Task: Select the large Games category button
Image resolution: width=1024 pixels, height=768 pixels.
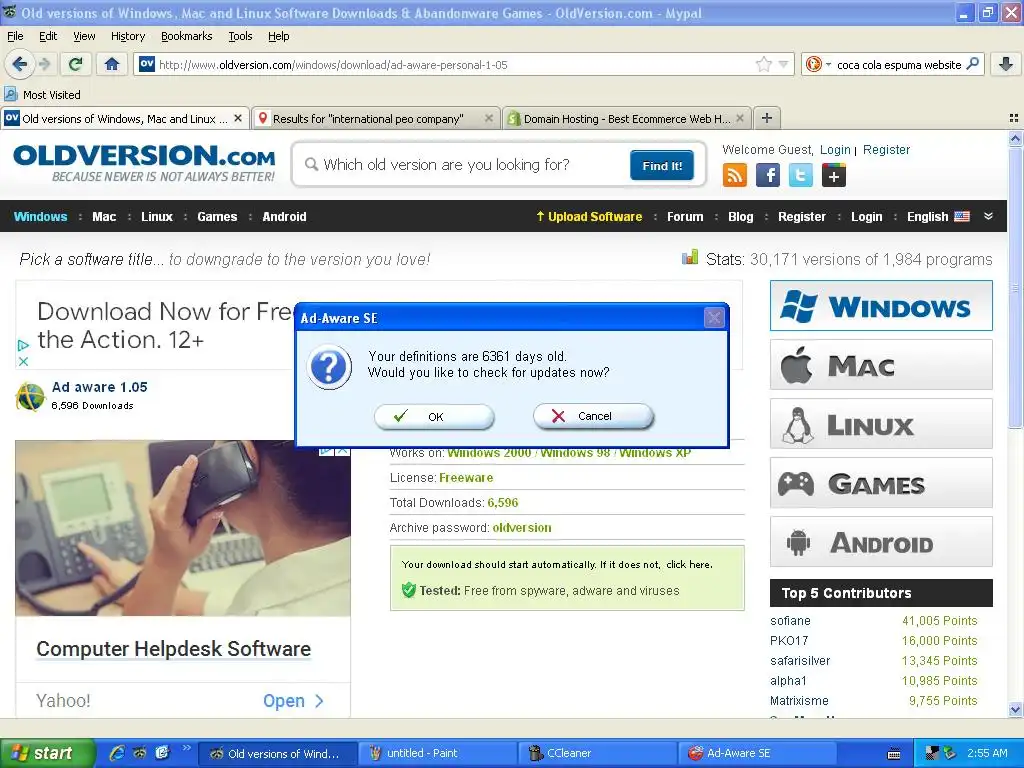Action: click(881, 483)
